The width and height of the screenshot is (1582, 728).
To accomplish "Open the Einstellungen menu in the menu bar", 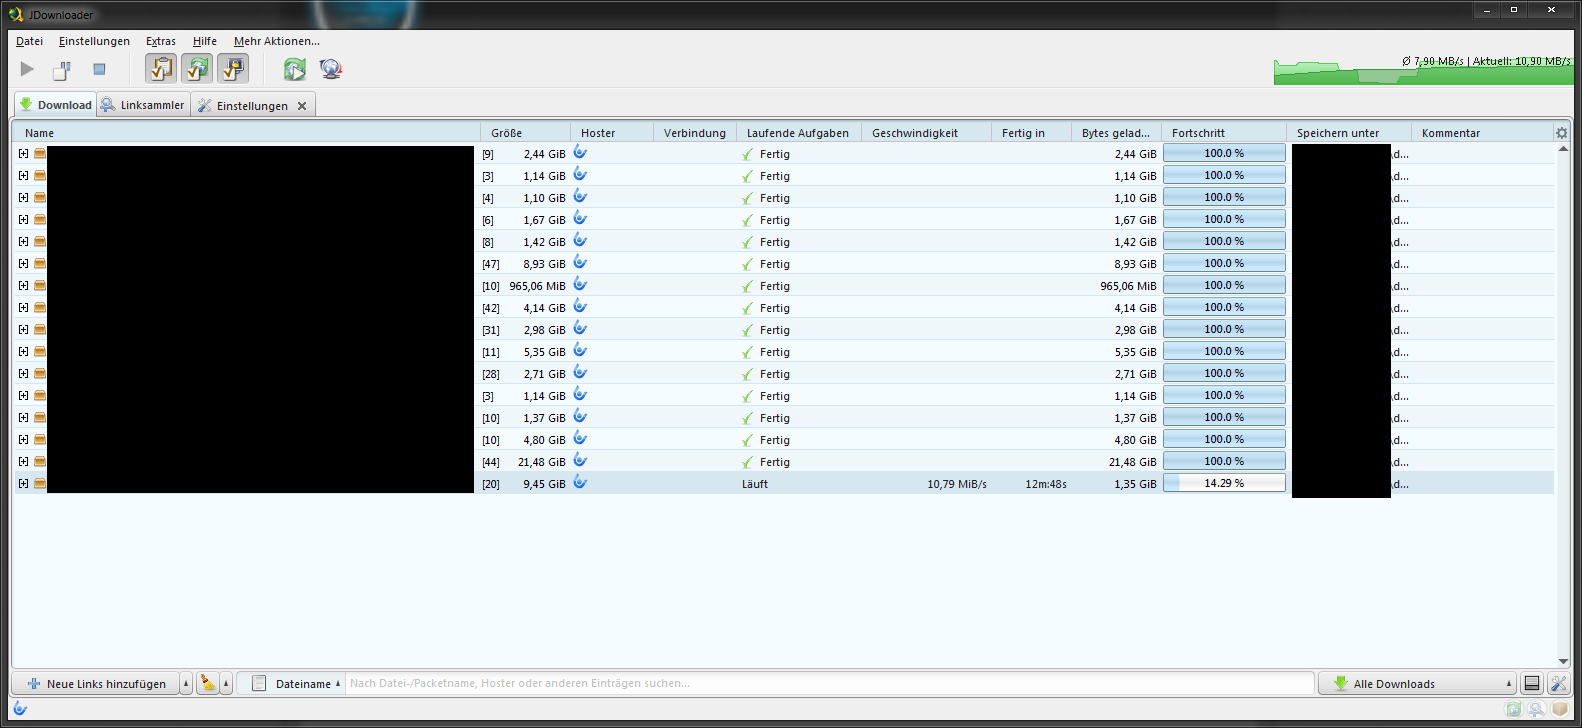I will coord(94,41).
